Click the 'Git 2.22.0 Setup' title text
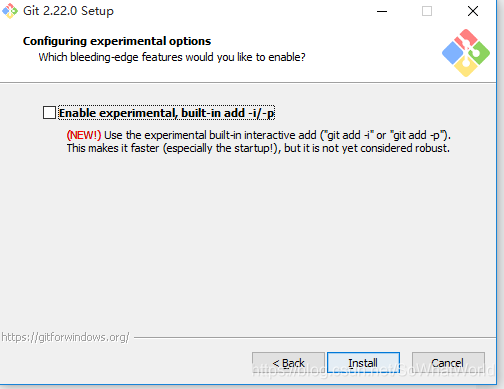Viewport: 504px width, 389px height. pos(68,11)
